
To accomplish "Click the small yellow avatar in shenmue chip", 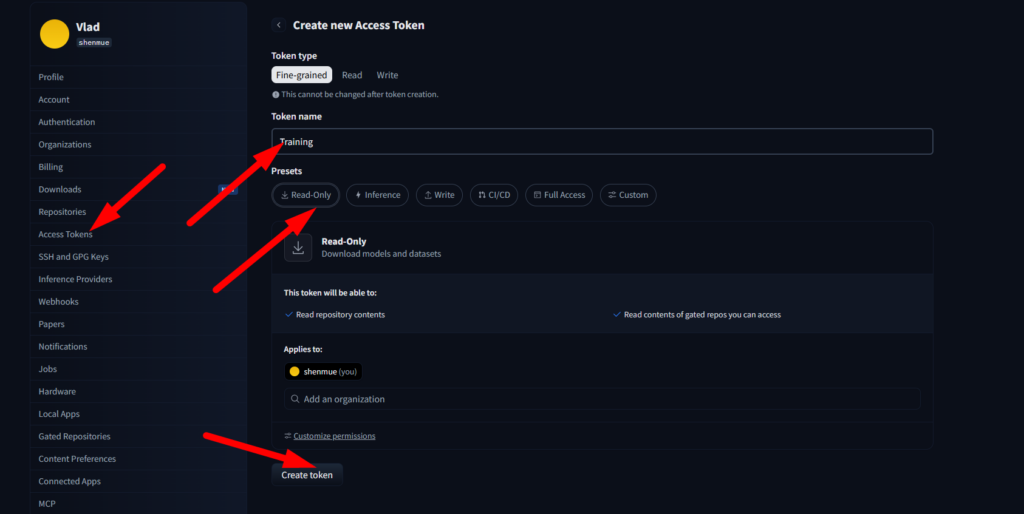I will click(295, 372).
